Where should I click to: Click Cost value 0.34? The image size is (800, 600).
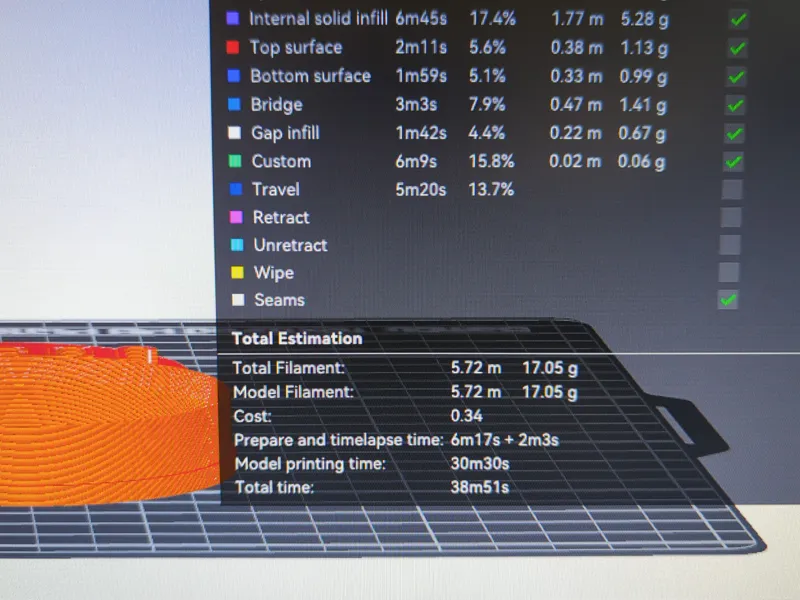click(x=466, y=416)
